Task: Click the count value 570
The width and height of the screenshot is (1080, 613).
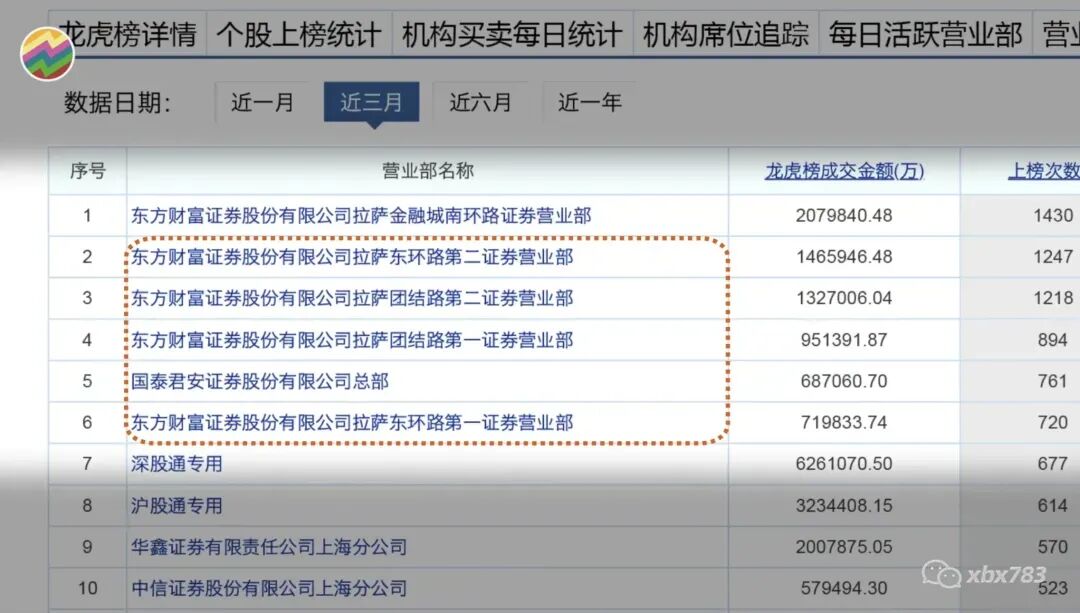Action: (1053, 547)
